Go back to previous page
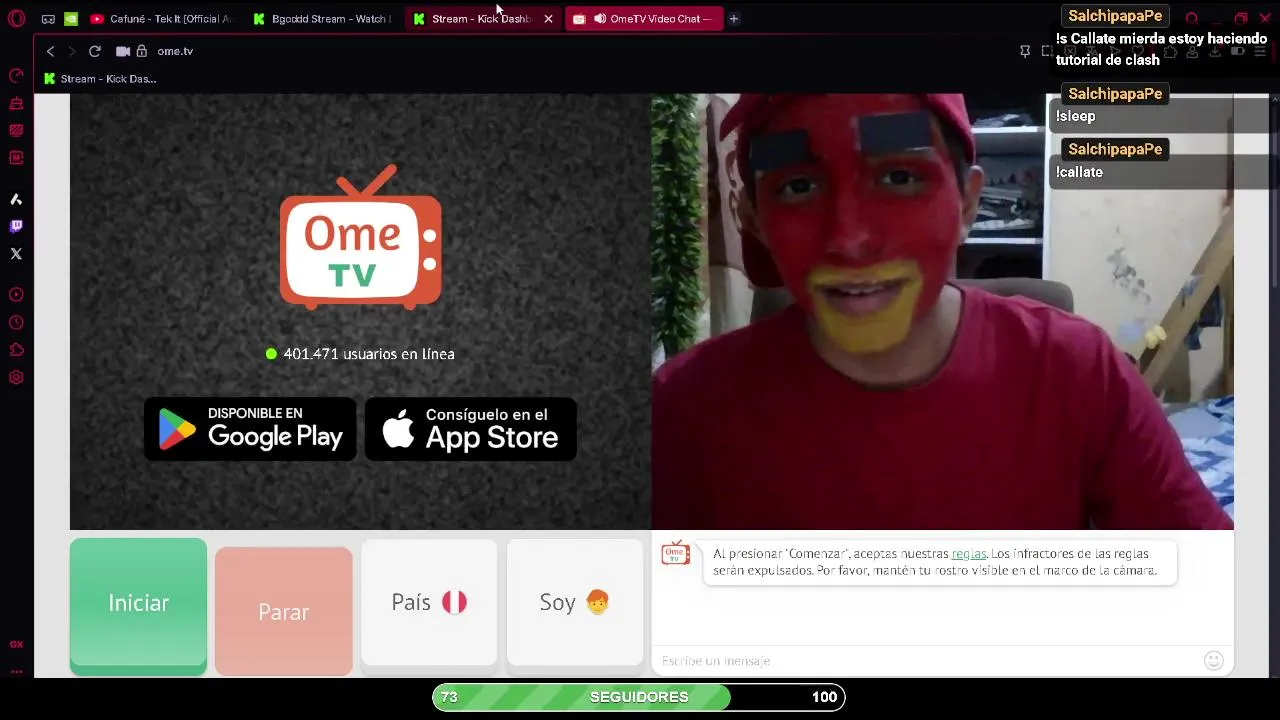1280x720 pixels. click(x=50, y=51)
